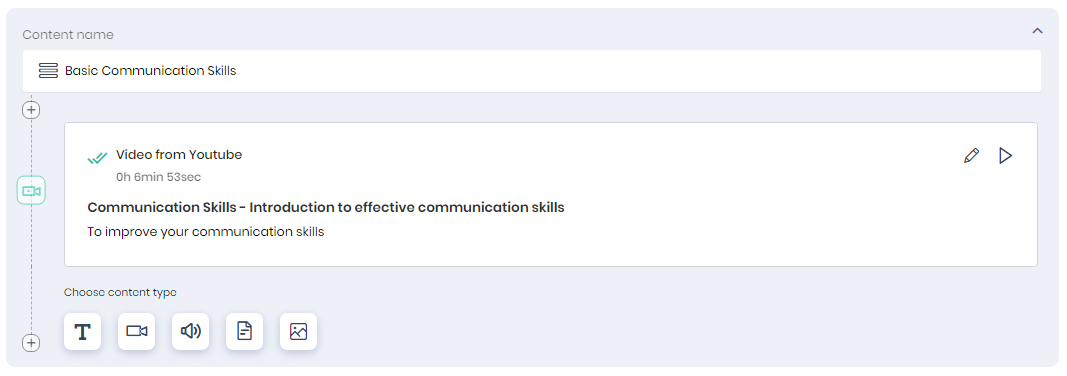Image resolution: width=1067 pixels, height=376 pixels.
Task: Pick the Audio content type icon
Action: [x=191, y=332]
